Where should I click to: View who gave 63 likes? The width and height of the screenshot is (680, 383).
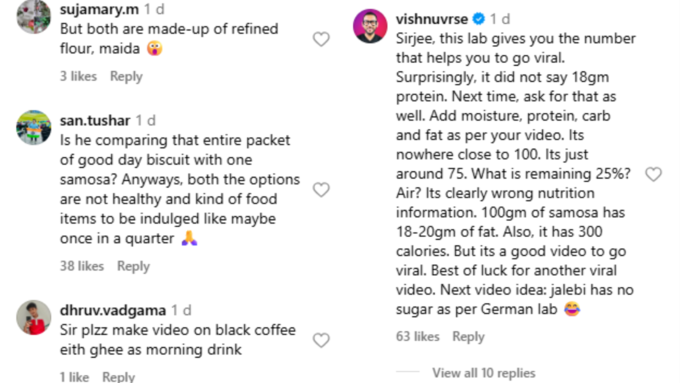418,337
